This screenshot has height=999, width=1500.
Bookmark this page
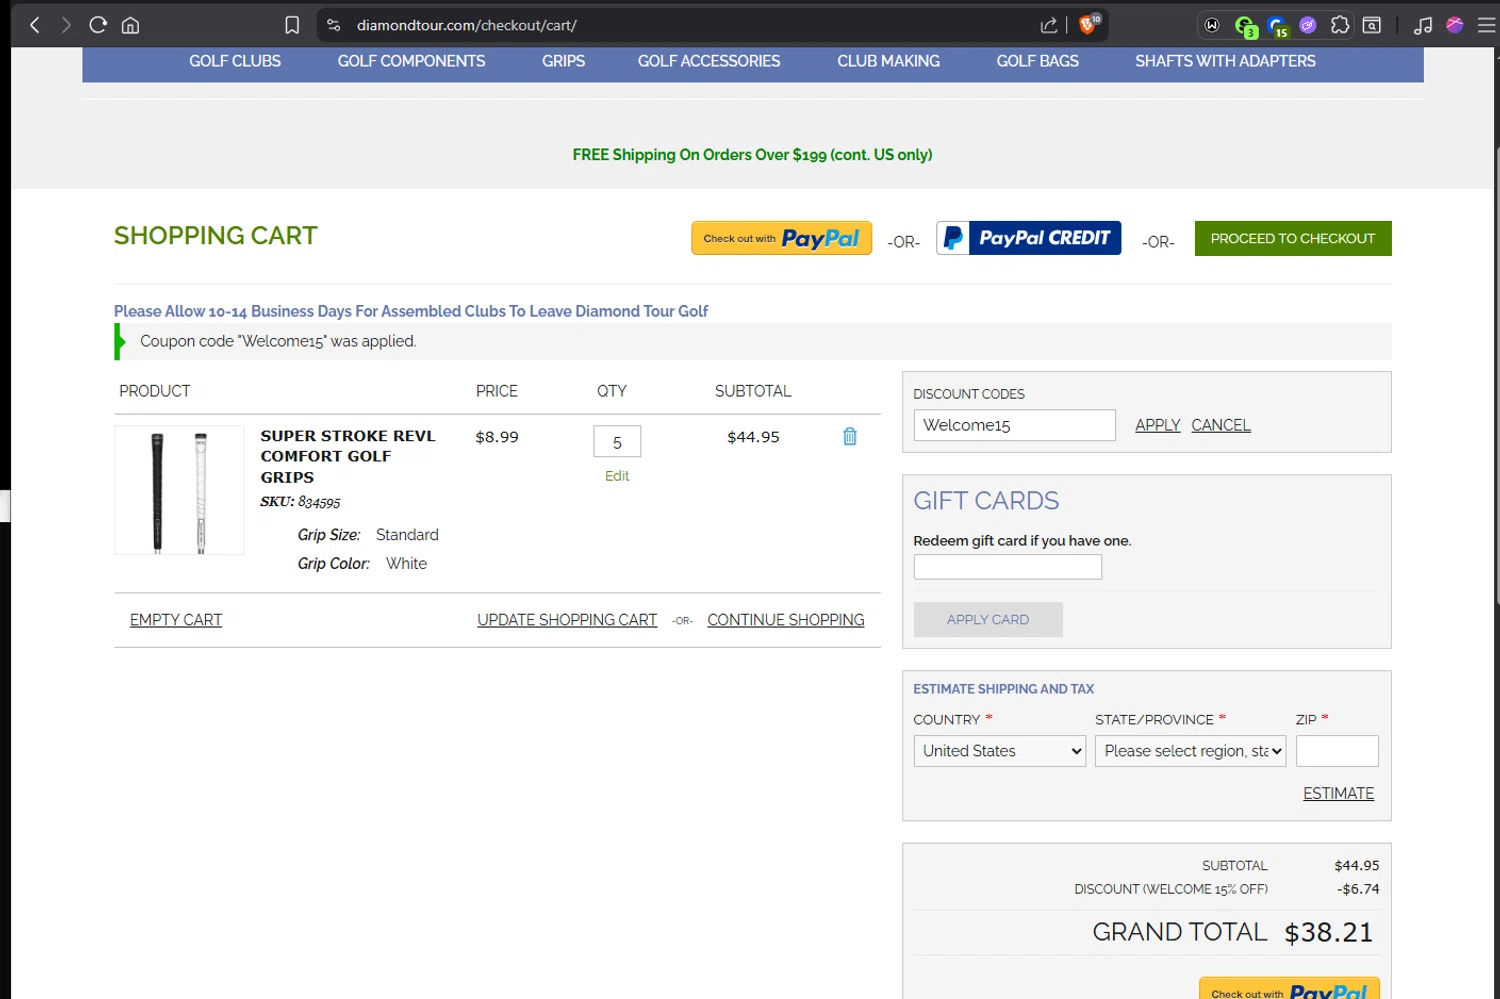coord(292,25)
